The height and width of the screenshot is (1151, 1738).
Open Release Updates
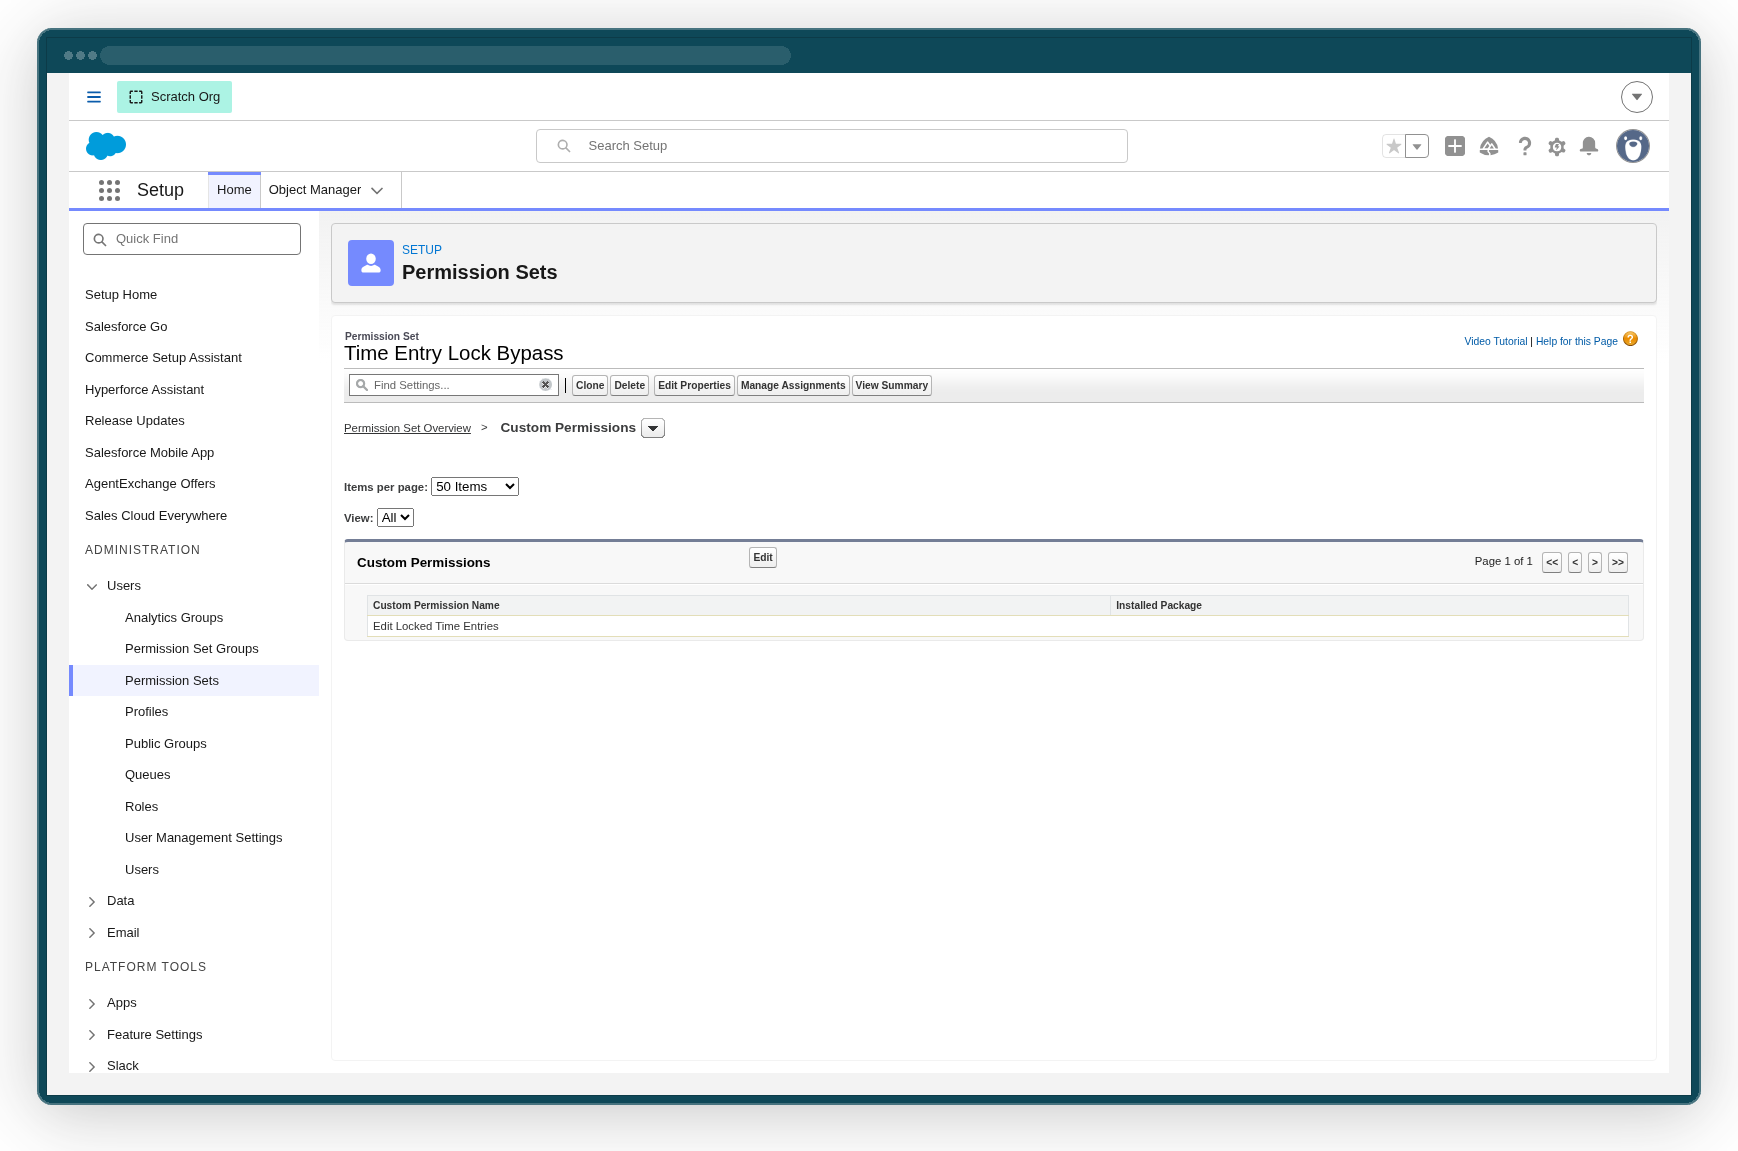click(x=135, y=421)
